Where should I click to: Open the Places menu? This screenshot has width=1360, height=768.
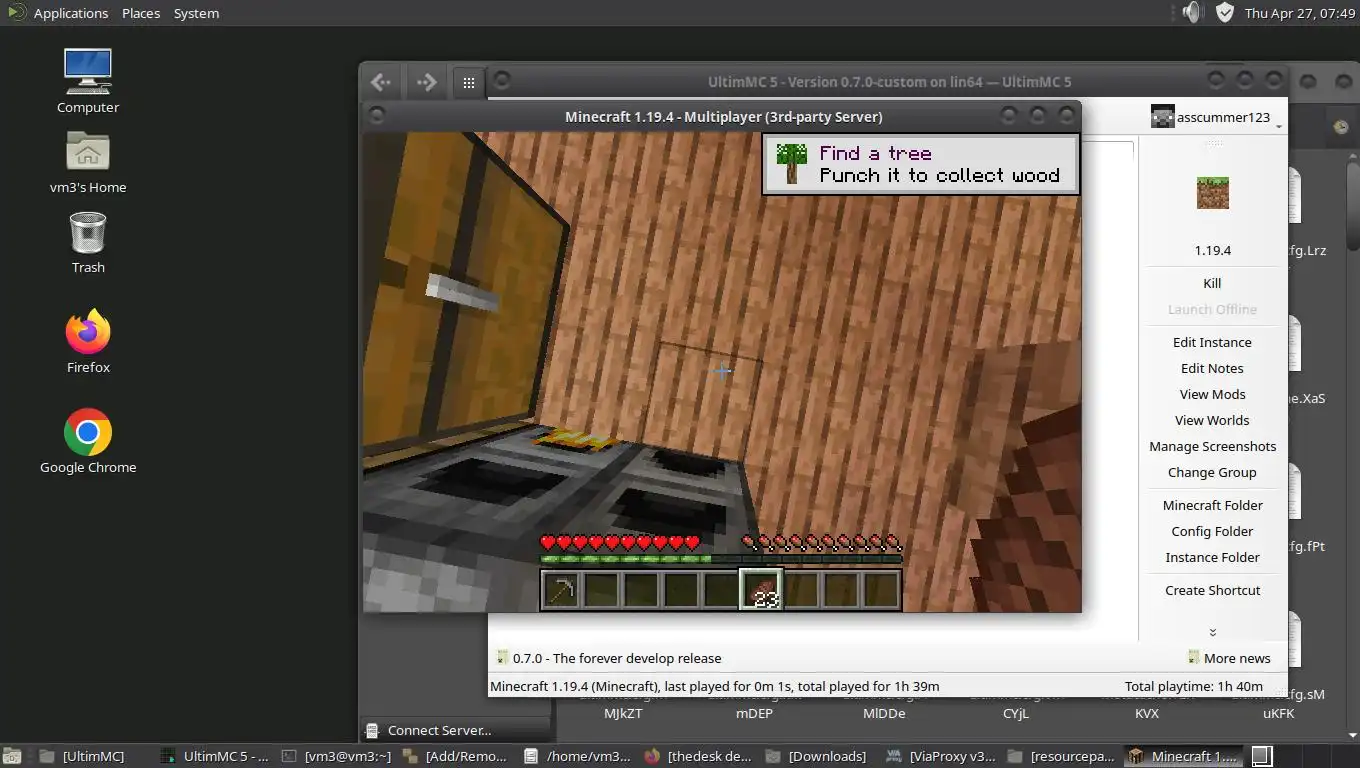(x=141, y=13)
